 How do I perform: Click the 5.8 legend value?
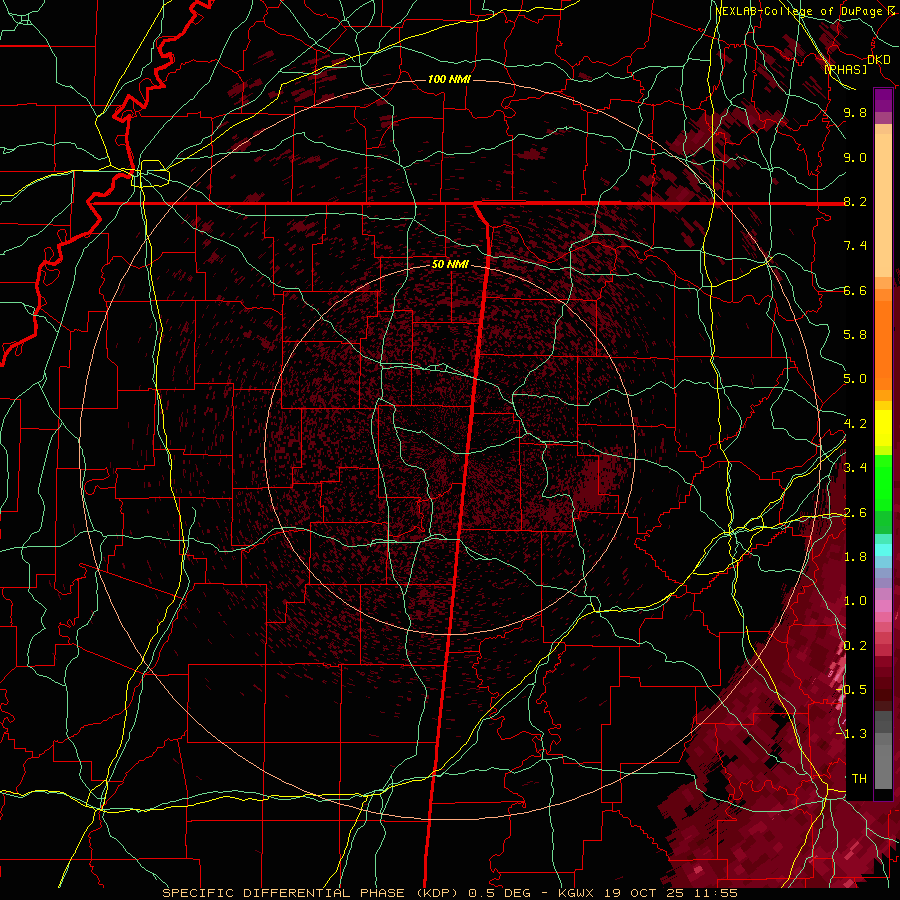click(855, 335)
